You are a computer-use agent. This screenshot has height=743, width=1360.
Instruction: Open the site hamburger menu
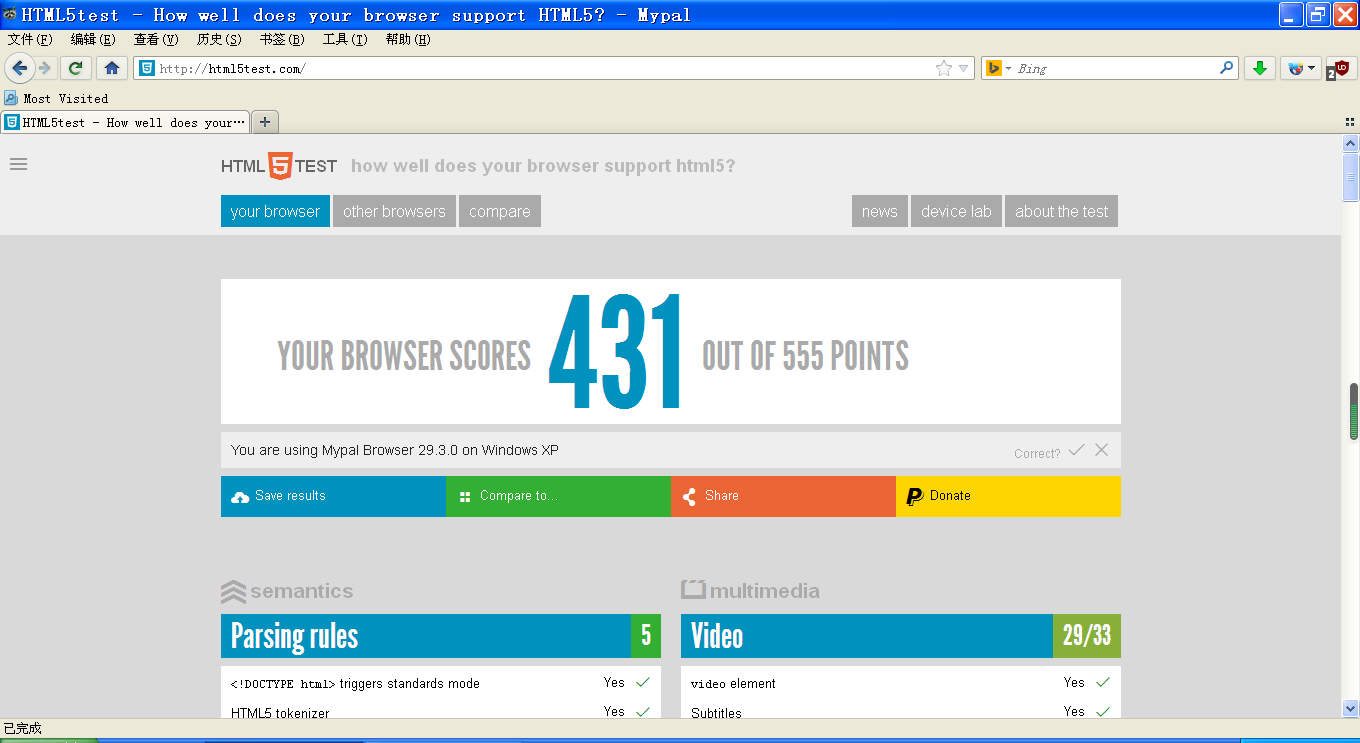pyautogui.click(x=18, y=164)
